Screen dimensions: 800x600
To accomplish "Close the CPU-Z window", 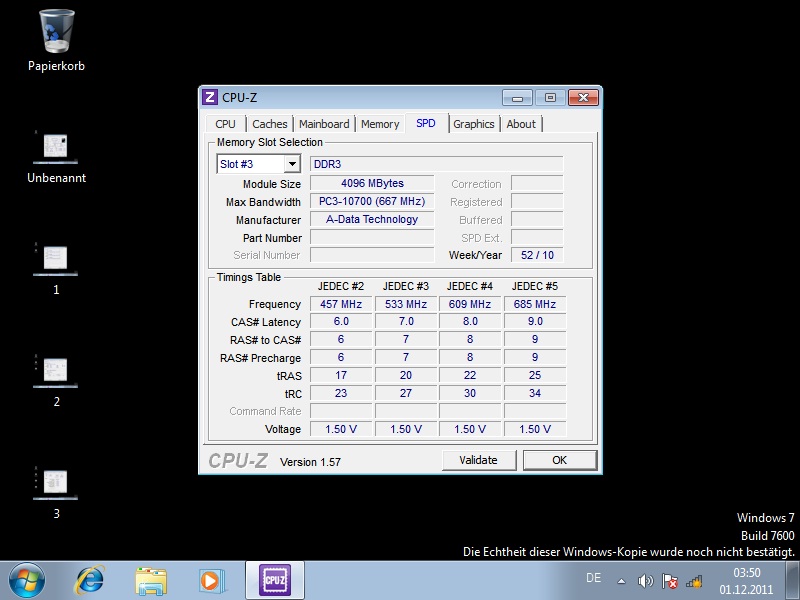I will point(583,97).
